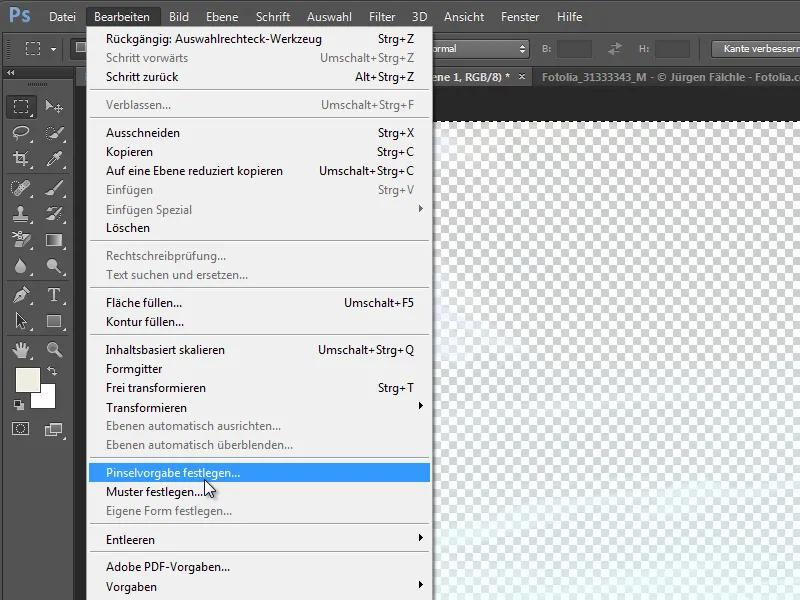Collapse the tools panel with double arrows

click(x=11, y=73)
